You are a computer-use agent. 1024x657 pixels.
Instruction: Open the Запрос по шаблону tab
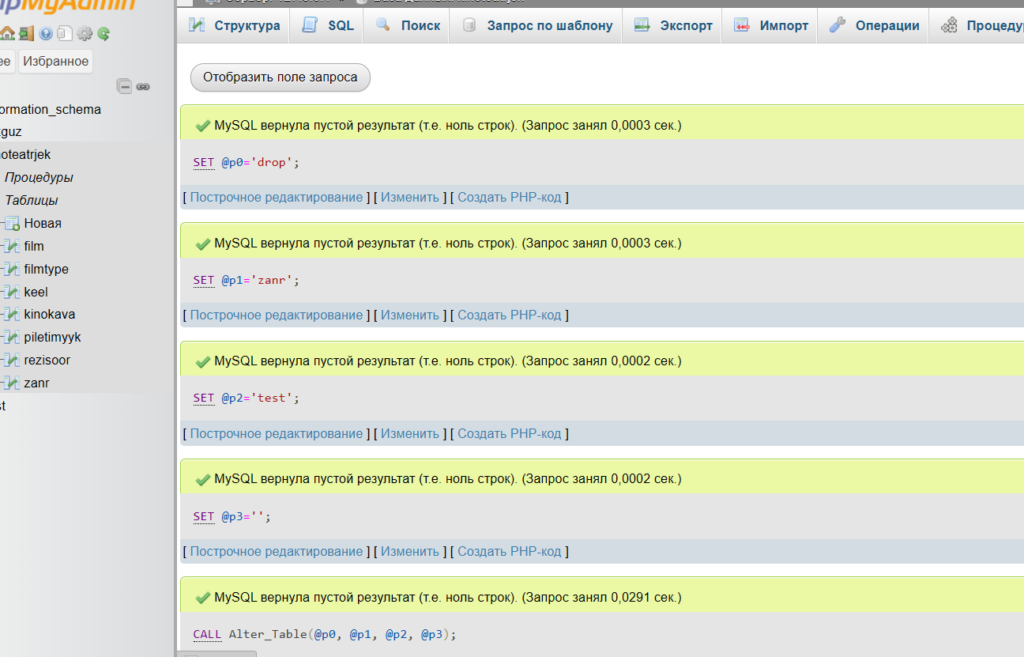(x=537, y=25)
